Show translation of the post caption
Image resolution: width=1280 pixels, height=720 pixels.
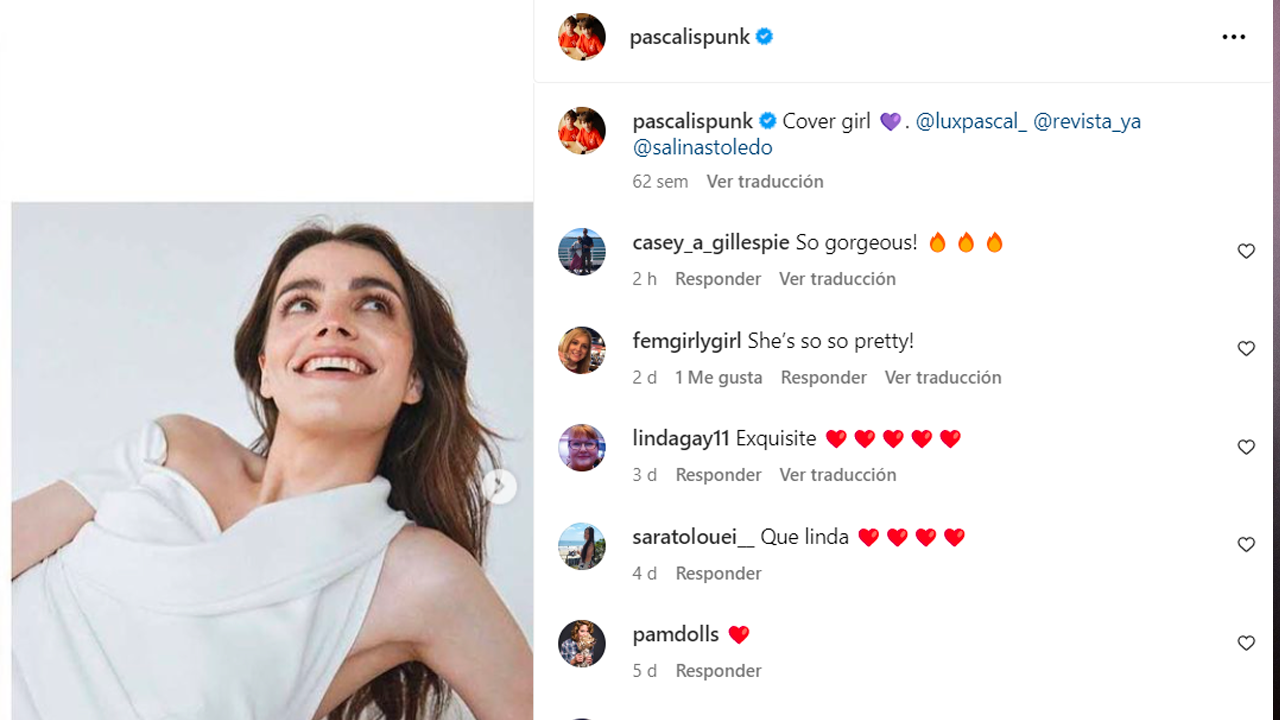[765, 181]
